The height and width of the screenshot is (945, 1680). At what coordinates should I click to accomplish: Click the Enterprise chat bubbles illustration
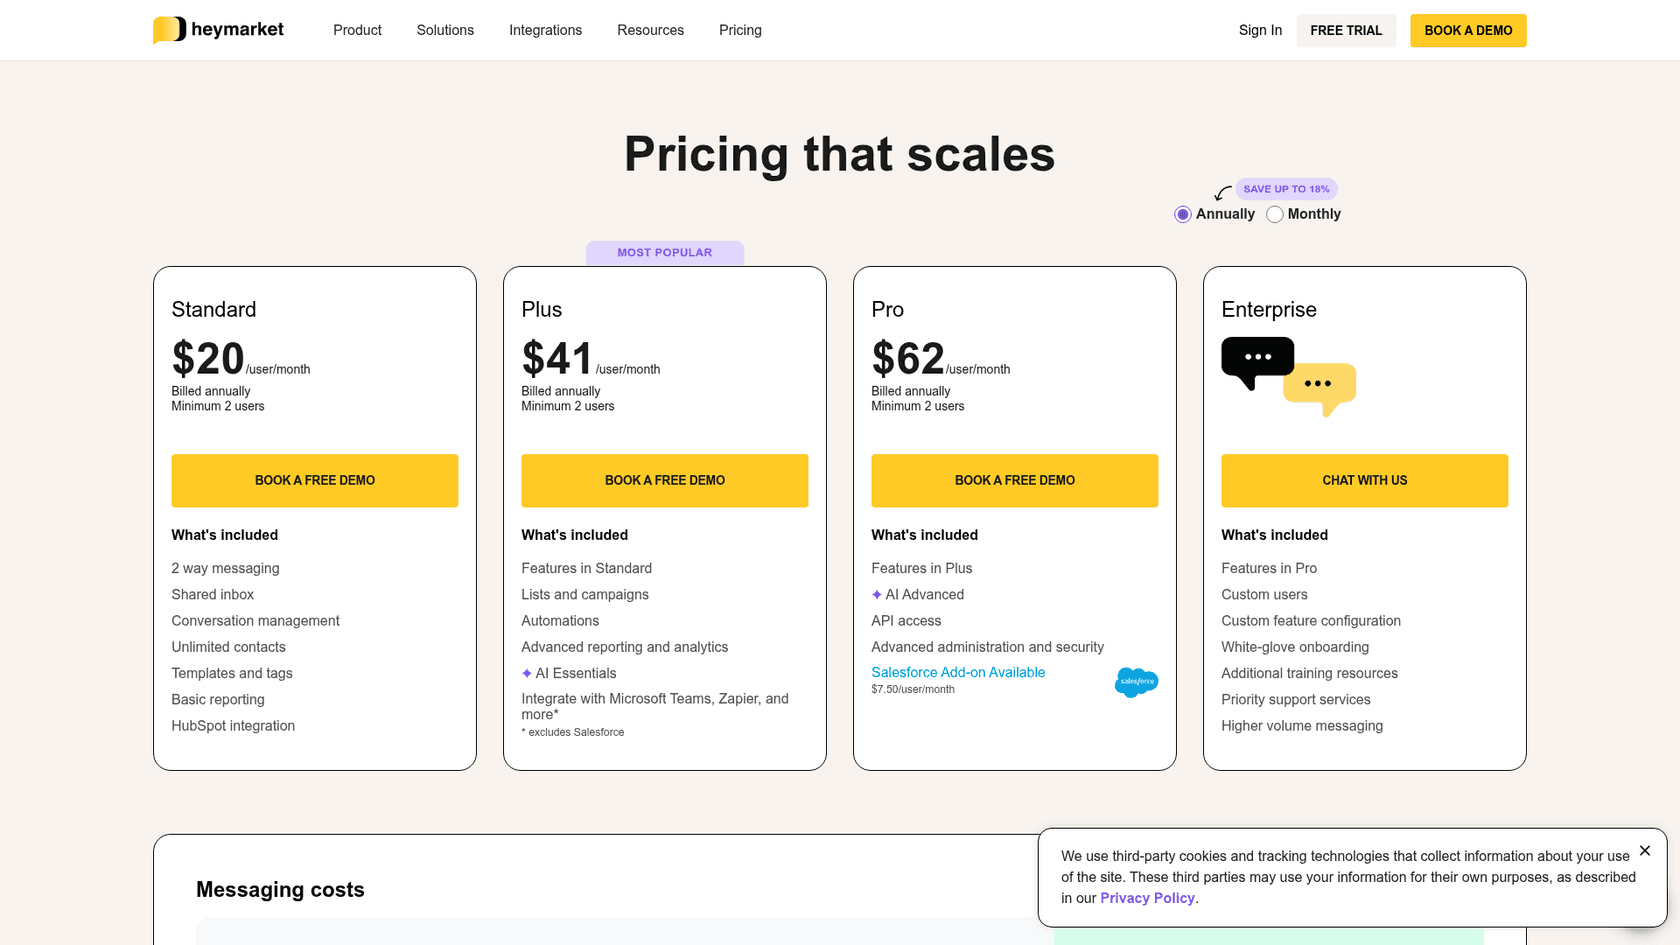tap(1288, 377)
